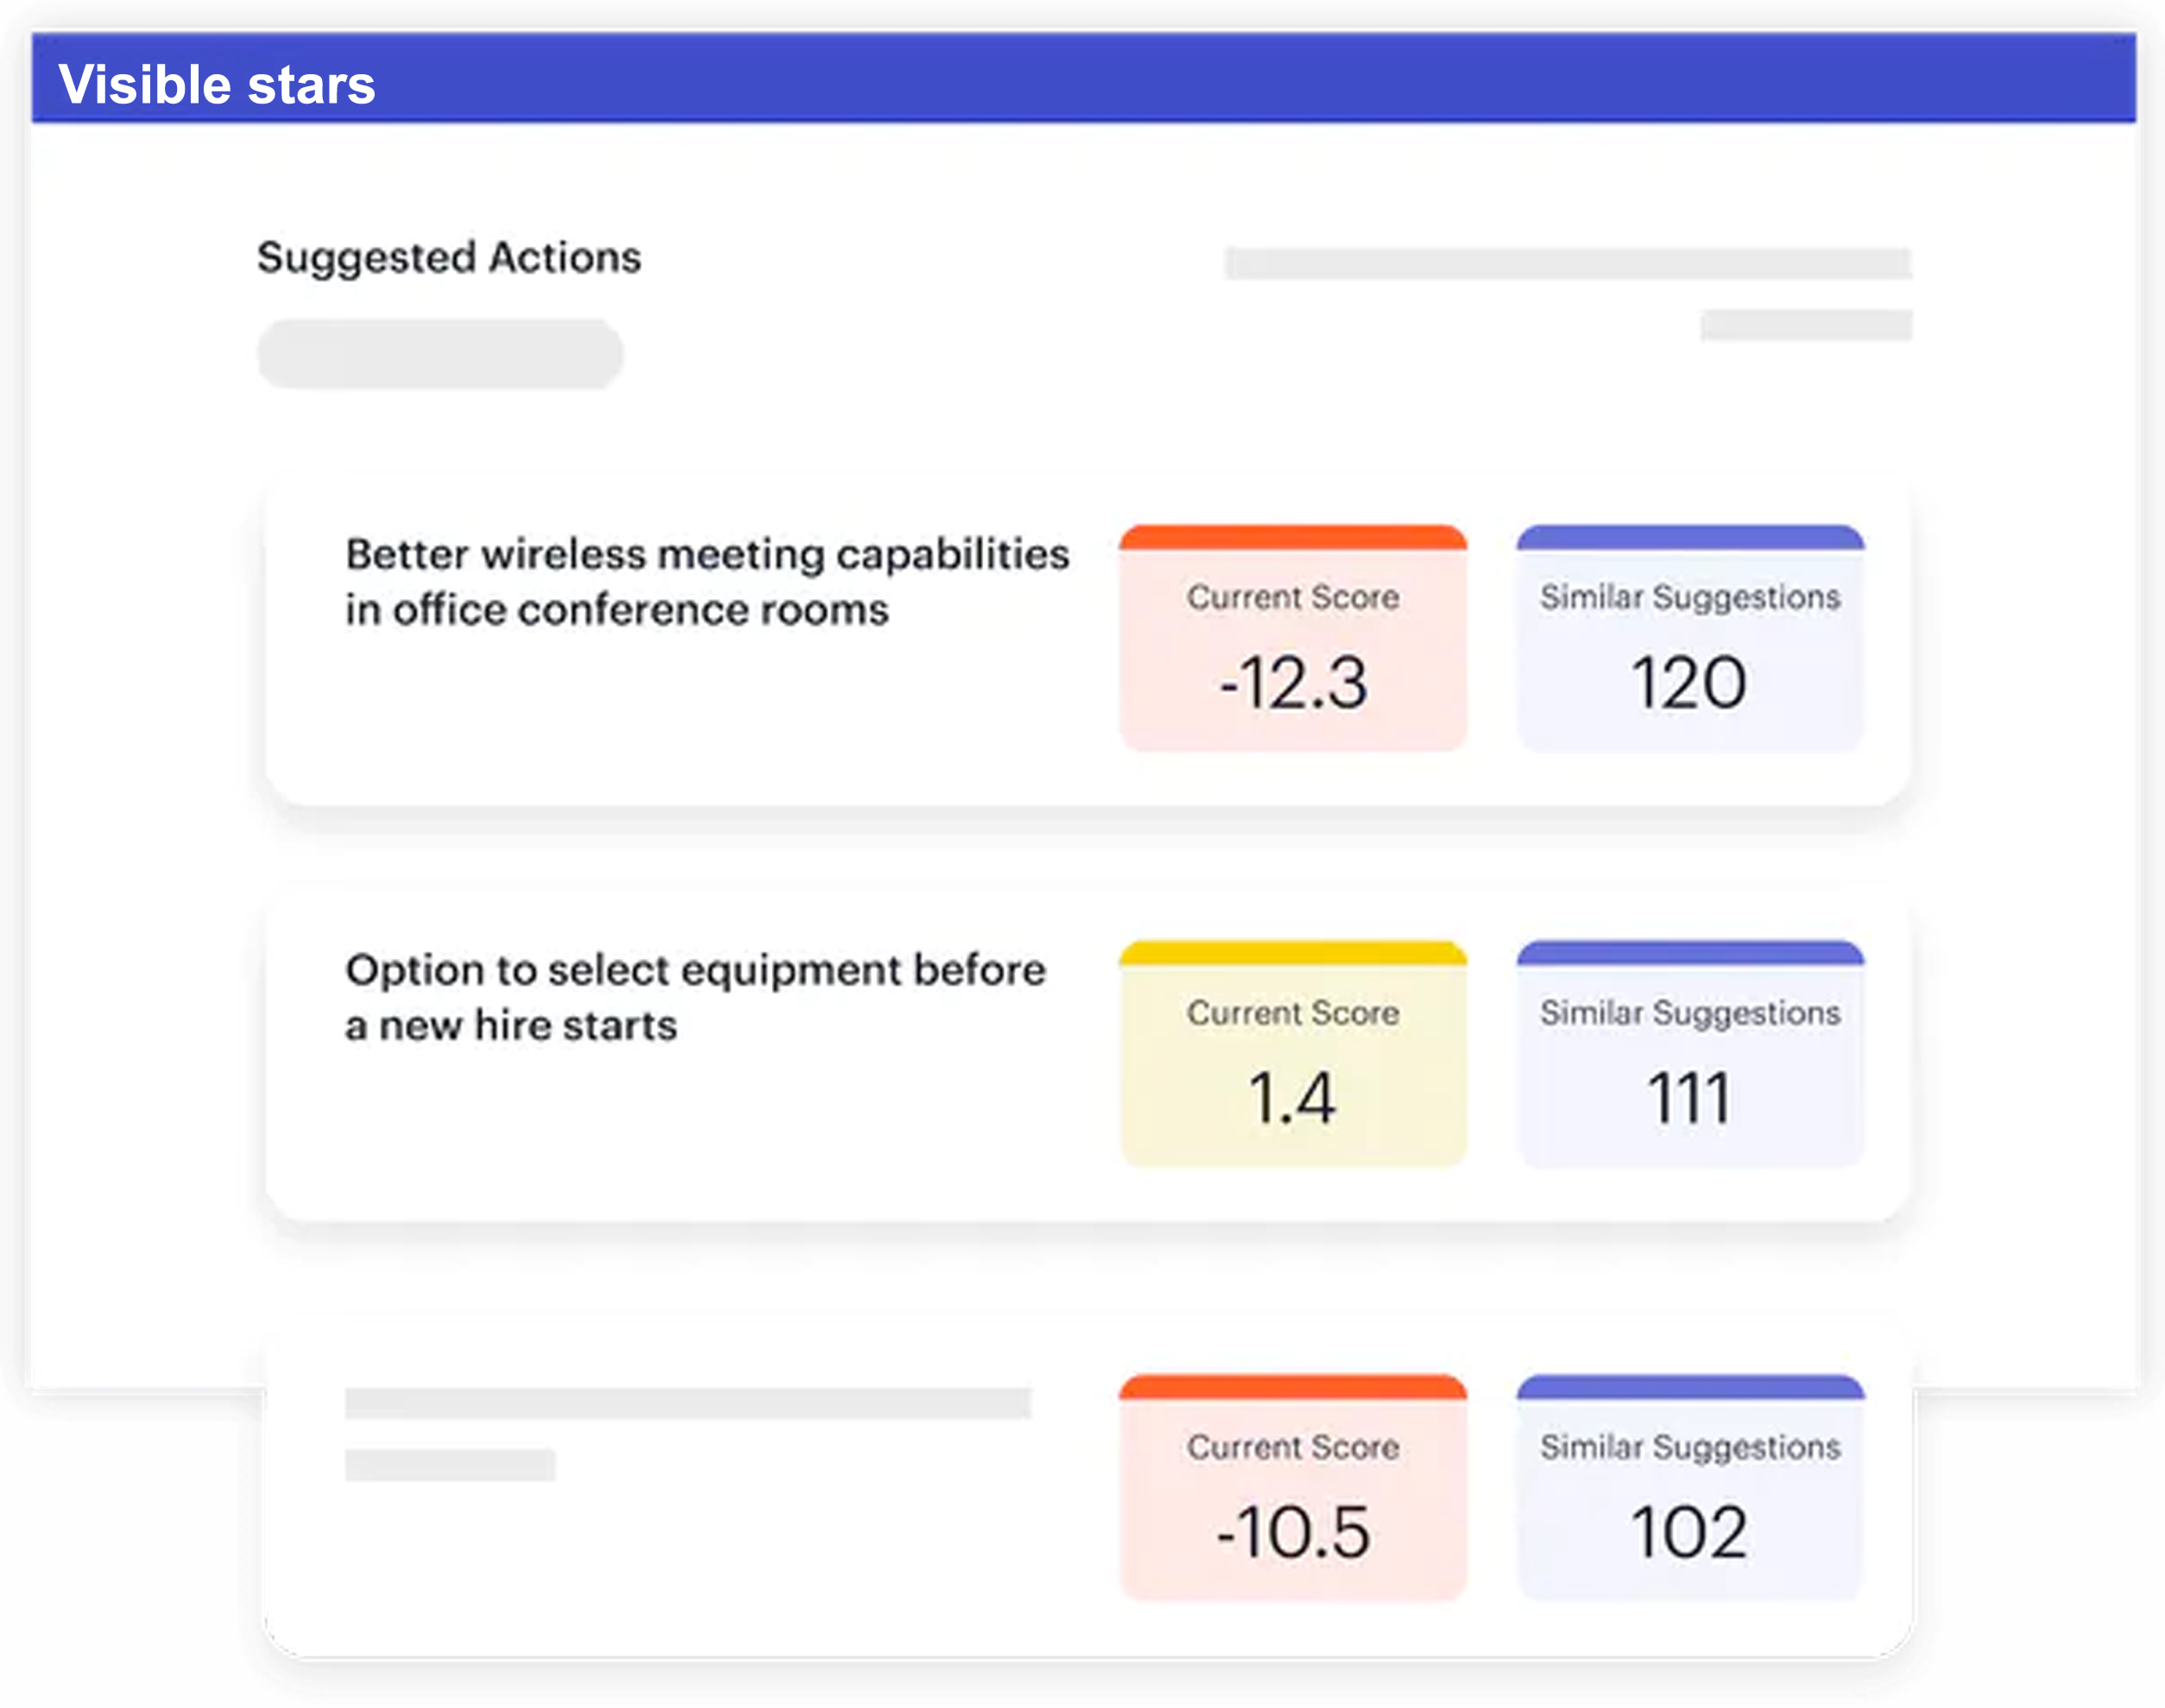Click the purple strip above the 120 count
Image resolution: width=2165 pixels, height=1708 pixels.
pyautogui.click(x=1689, y=538)
